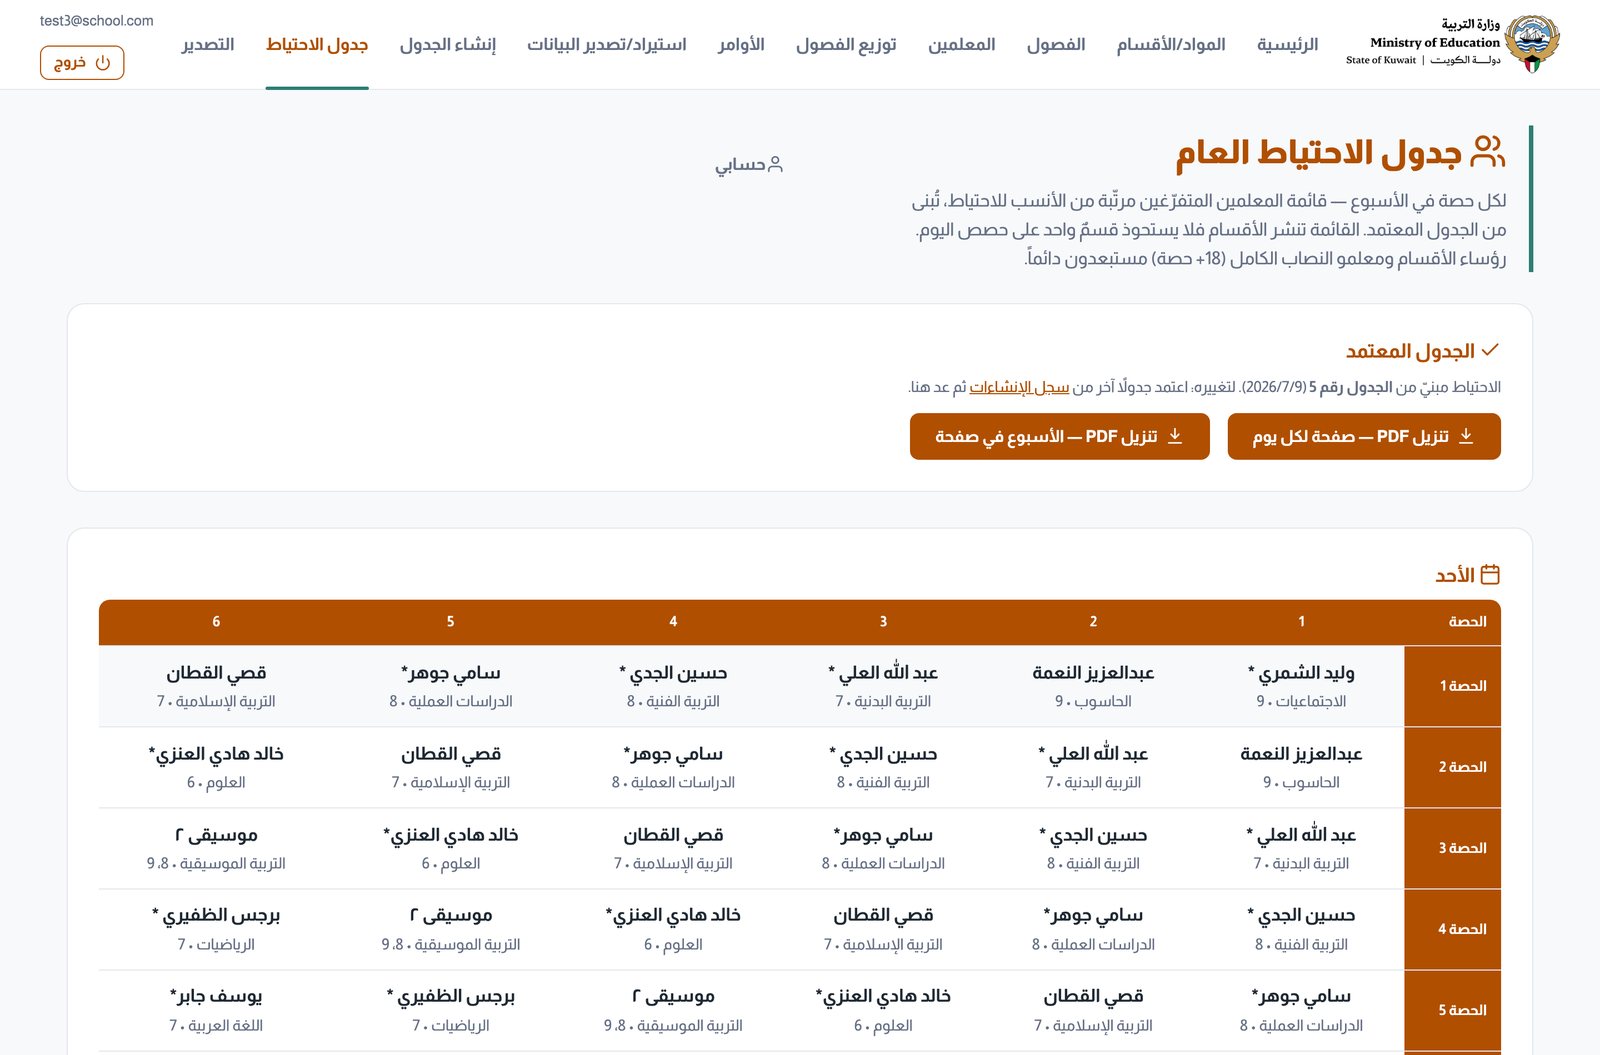This screenshot has height=1055, width=1600.
Task: Click the download icon on صفحة لكل يوم button
Action: [x=1466, y=436]
